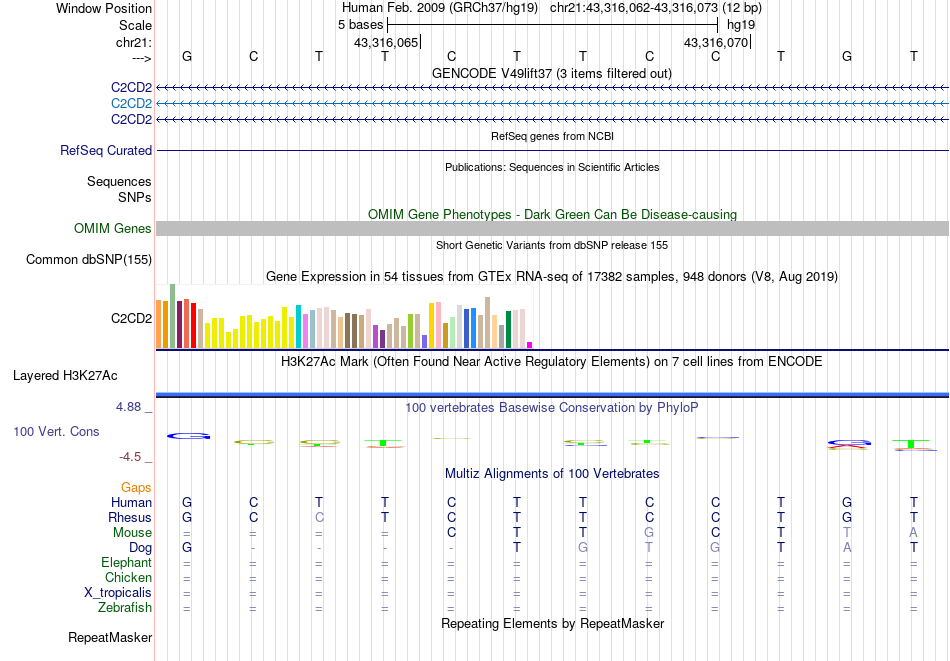The width and height of the screenshot is (950, 661).
Task: Click the gray A base in the Dog row
Action: point(847,548)
